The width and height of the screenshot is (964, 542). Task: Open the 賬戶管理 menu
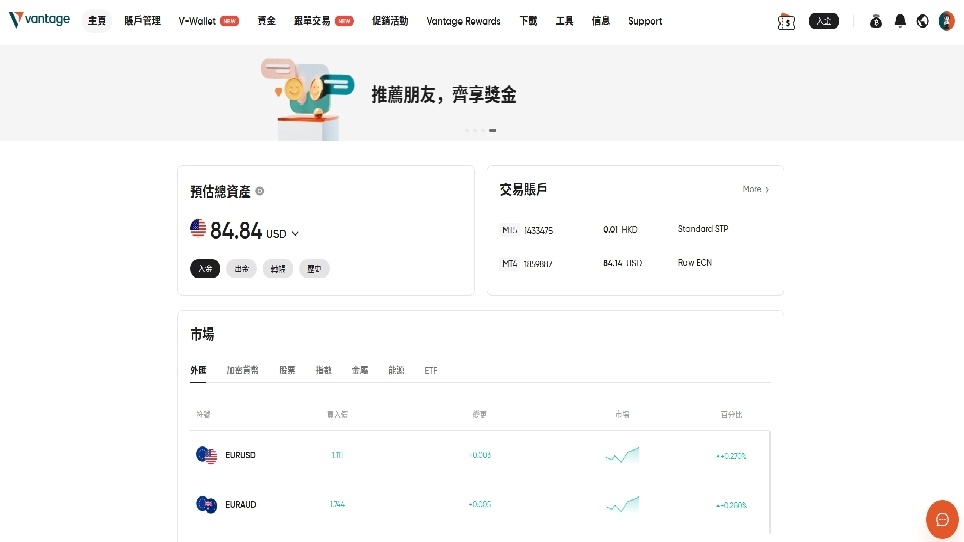(142, 21)
